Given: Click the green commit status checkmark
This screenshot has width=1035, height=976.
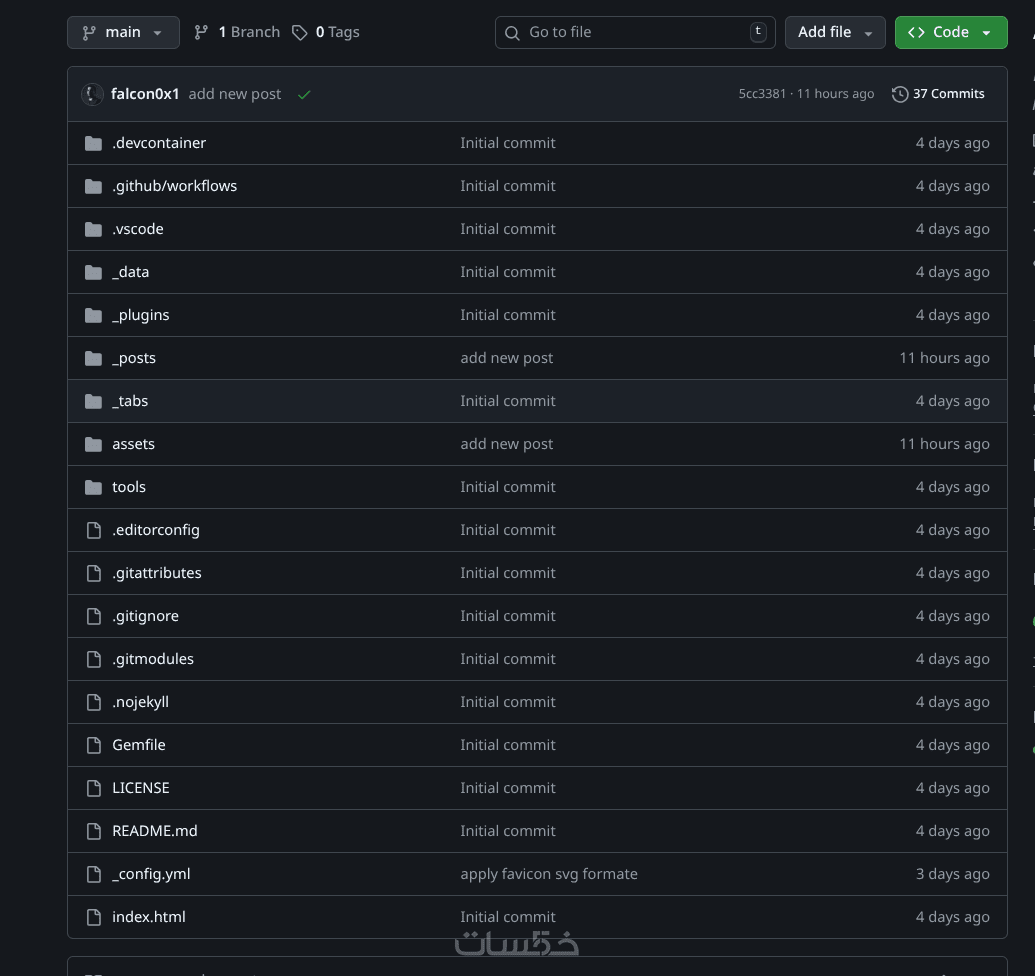Looking at the screenshot, I should [x=304, y=94].
